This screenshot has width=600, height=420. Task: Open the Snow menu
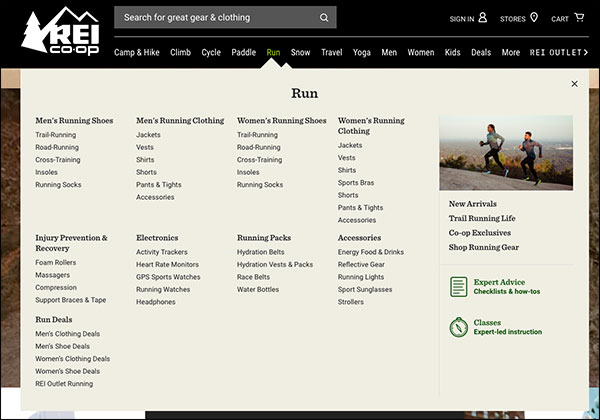[x=300, y=52]
